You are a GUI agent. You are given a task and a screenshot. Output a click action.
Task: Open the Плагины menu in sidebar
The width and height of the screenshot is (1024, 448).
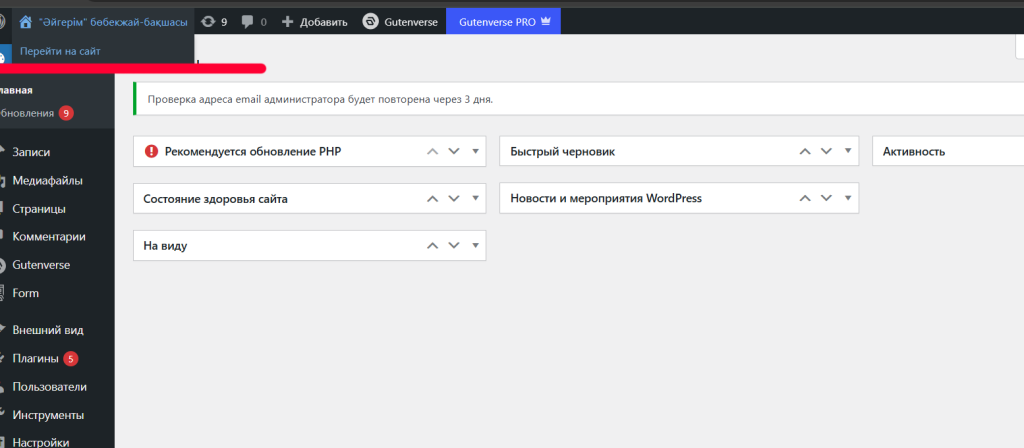coord(35,359)
